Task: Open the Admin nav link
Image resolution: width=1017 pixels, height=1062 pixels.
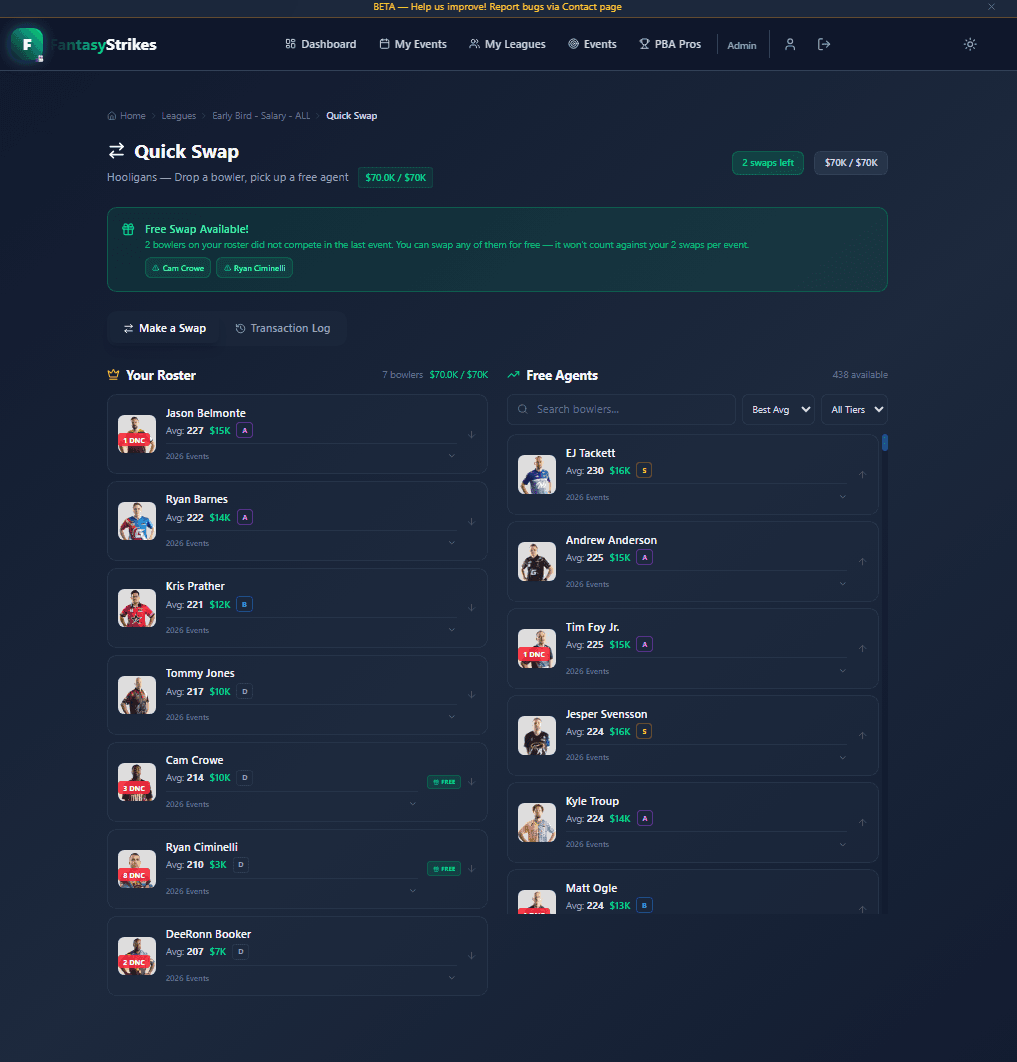Action: pos(741,45)
